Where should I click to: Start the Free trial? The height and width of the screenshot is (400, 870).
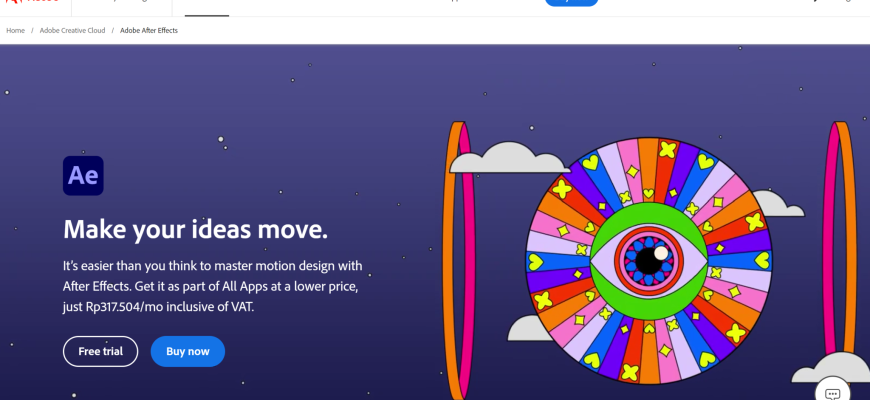point(100,351)
